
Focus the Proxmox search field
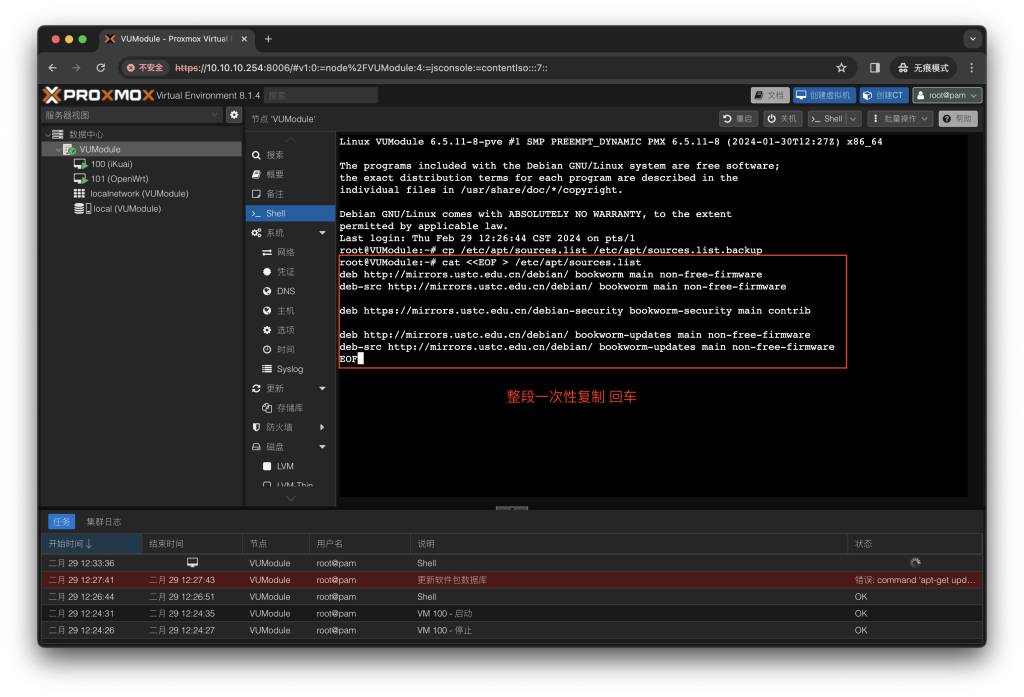point(321,95)
